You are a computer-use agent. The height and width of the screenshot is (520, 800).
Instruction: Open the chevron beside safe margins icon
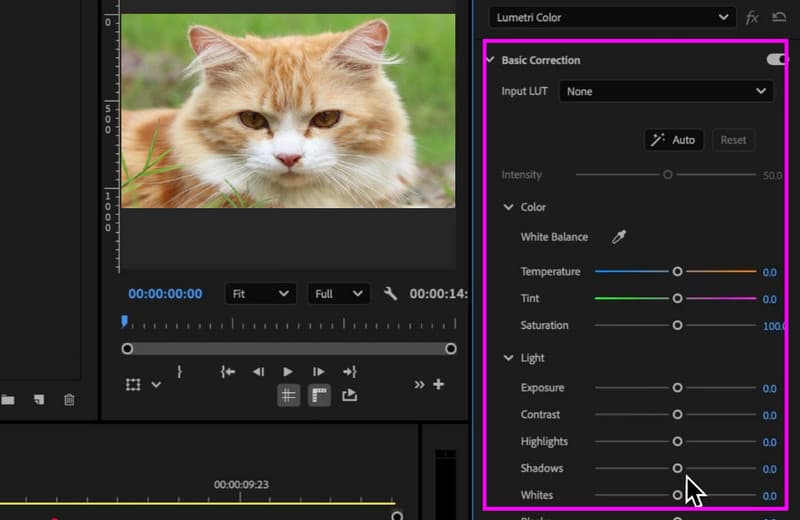pos(156,385)
